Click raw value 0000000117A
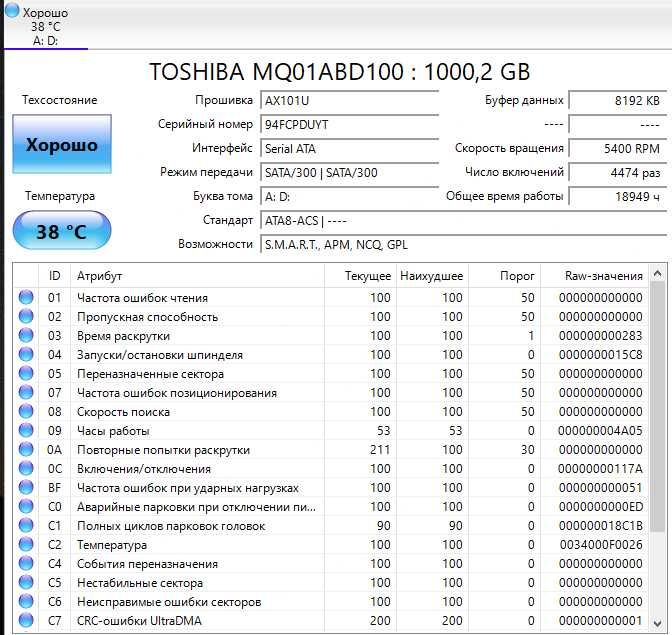Viewport: 672px width, 635px height. coord(600,469)
